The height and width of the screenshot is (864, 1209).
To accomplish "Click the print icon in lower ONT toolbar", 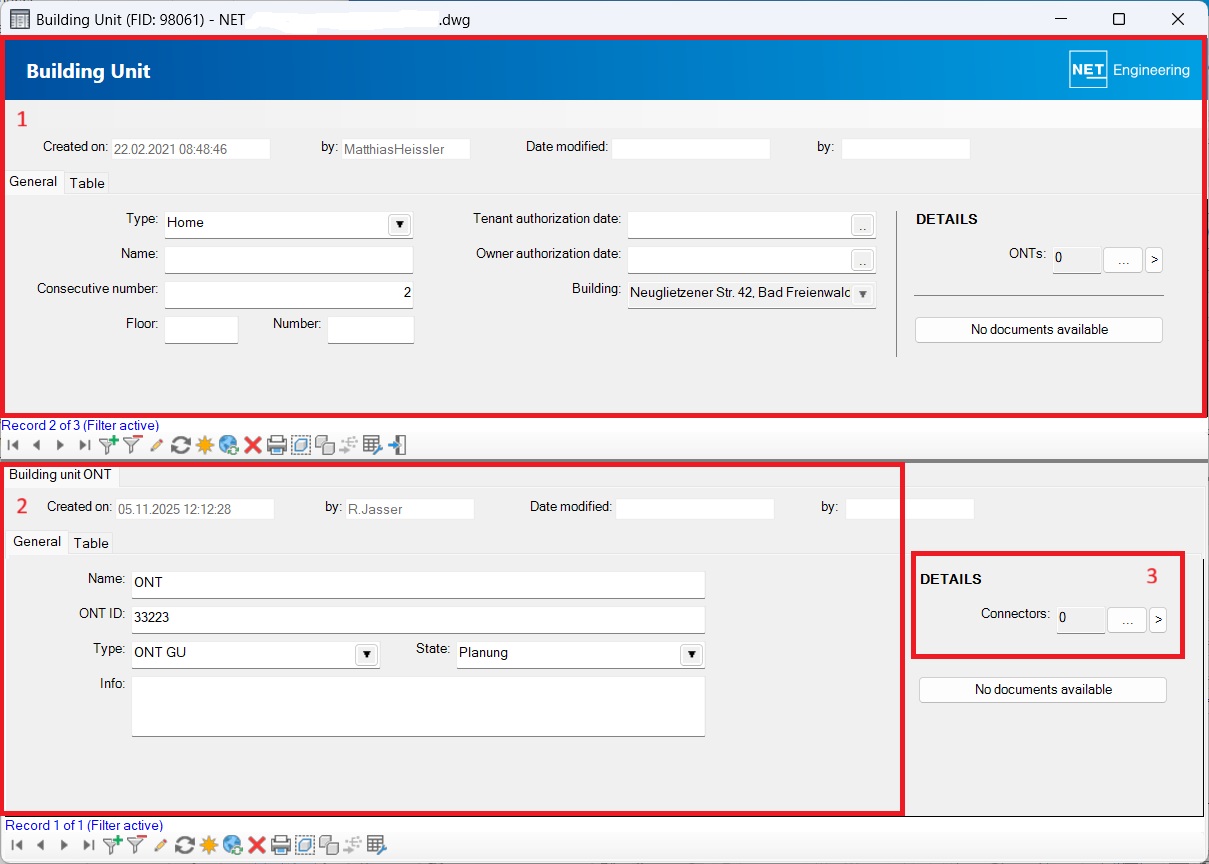I will click(281, 845).
